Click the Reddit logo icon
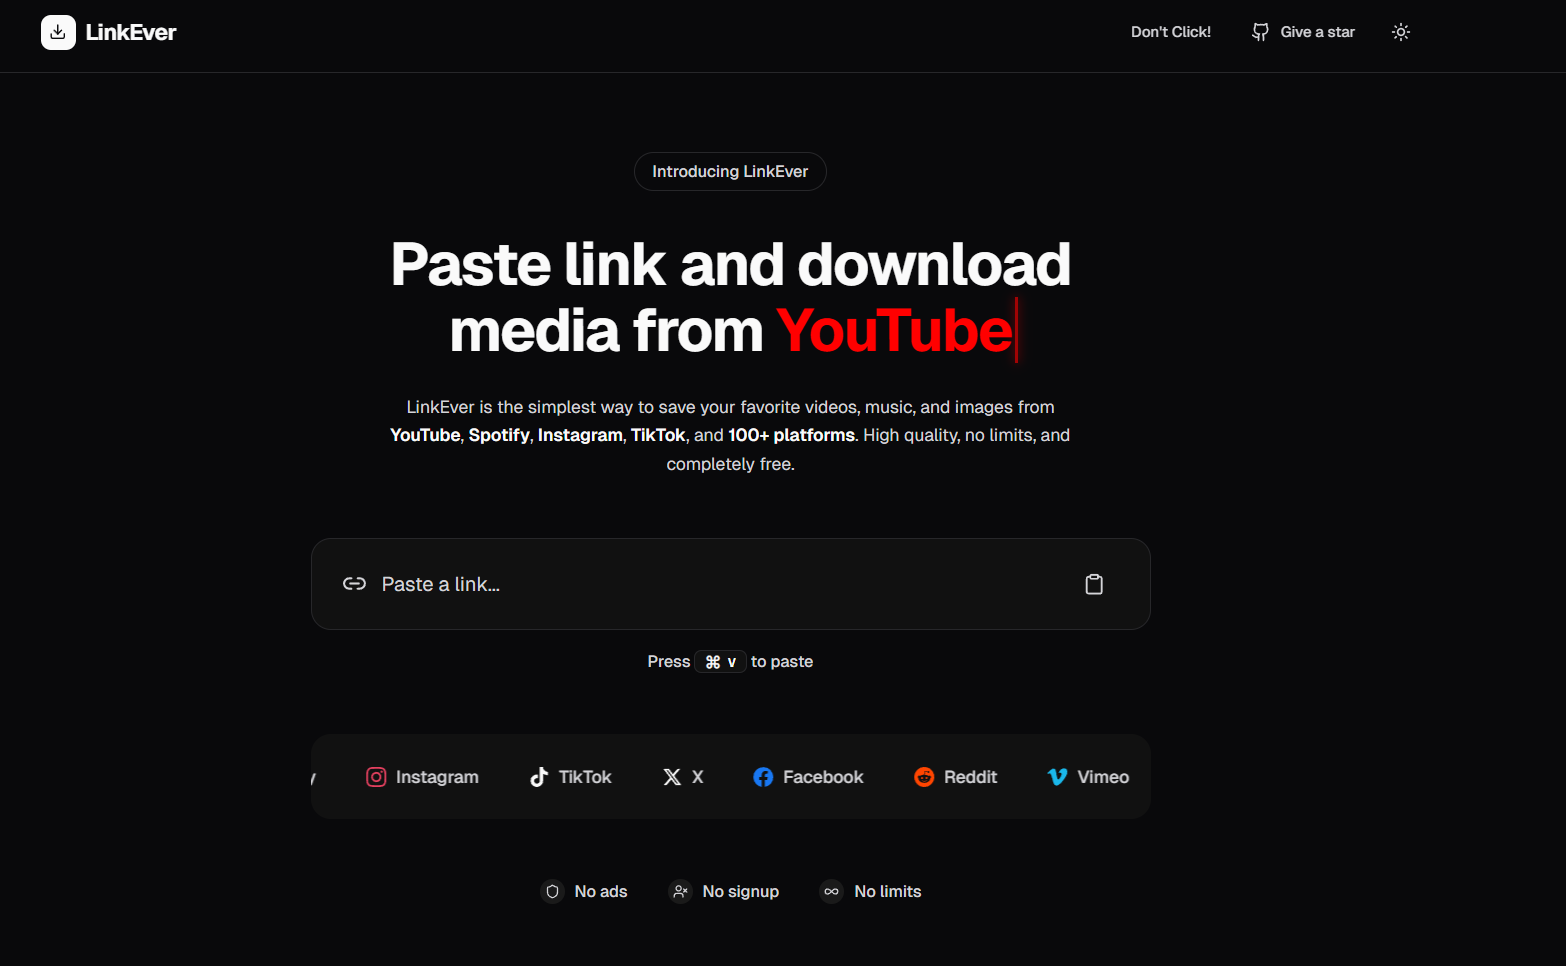 click(x=924, y=777)
